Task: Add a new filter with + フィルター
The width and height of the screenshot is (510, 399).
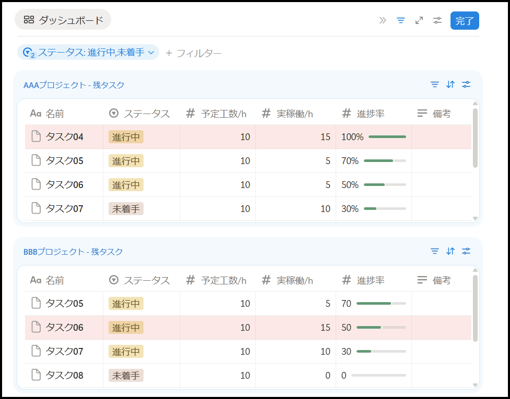Action: [x=193, y=53]
